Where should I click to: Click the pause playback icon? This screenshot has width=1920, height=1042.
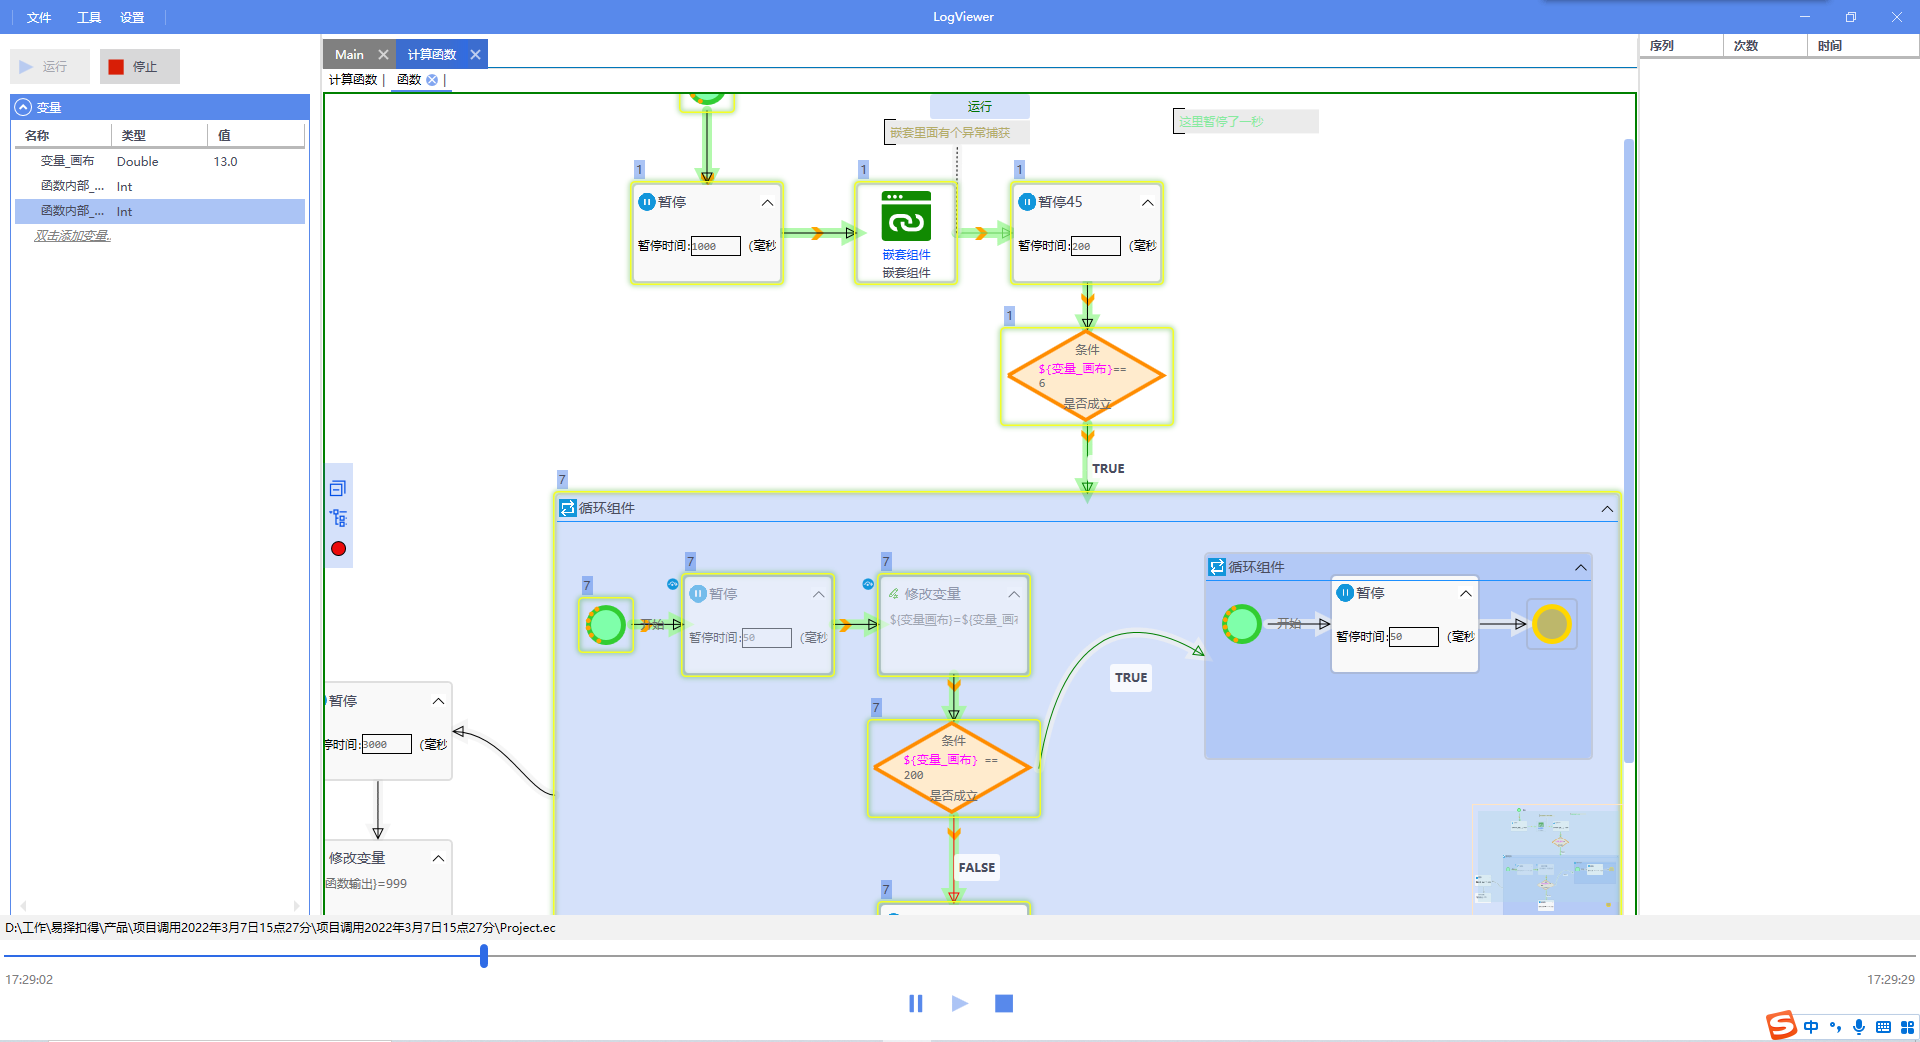[915, 1003]
